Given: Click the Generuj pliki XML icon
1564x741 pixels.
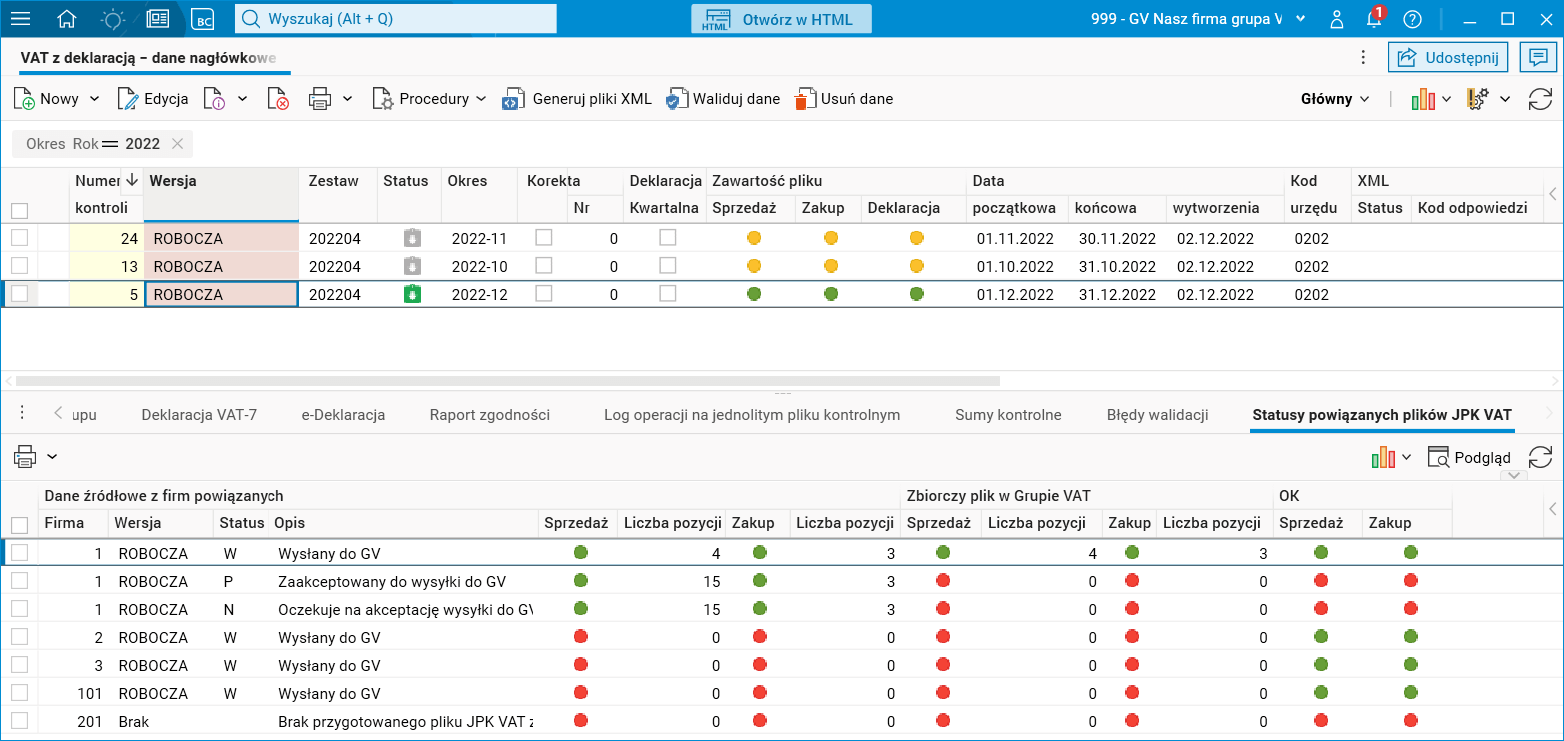Looking at the screenshot, I should click(x=513, y=99).
